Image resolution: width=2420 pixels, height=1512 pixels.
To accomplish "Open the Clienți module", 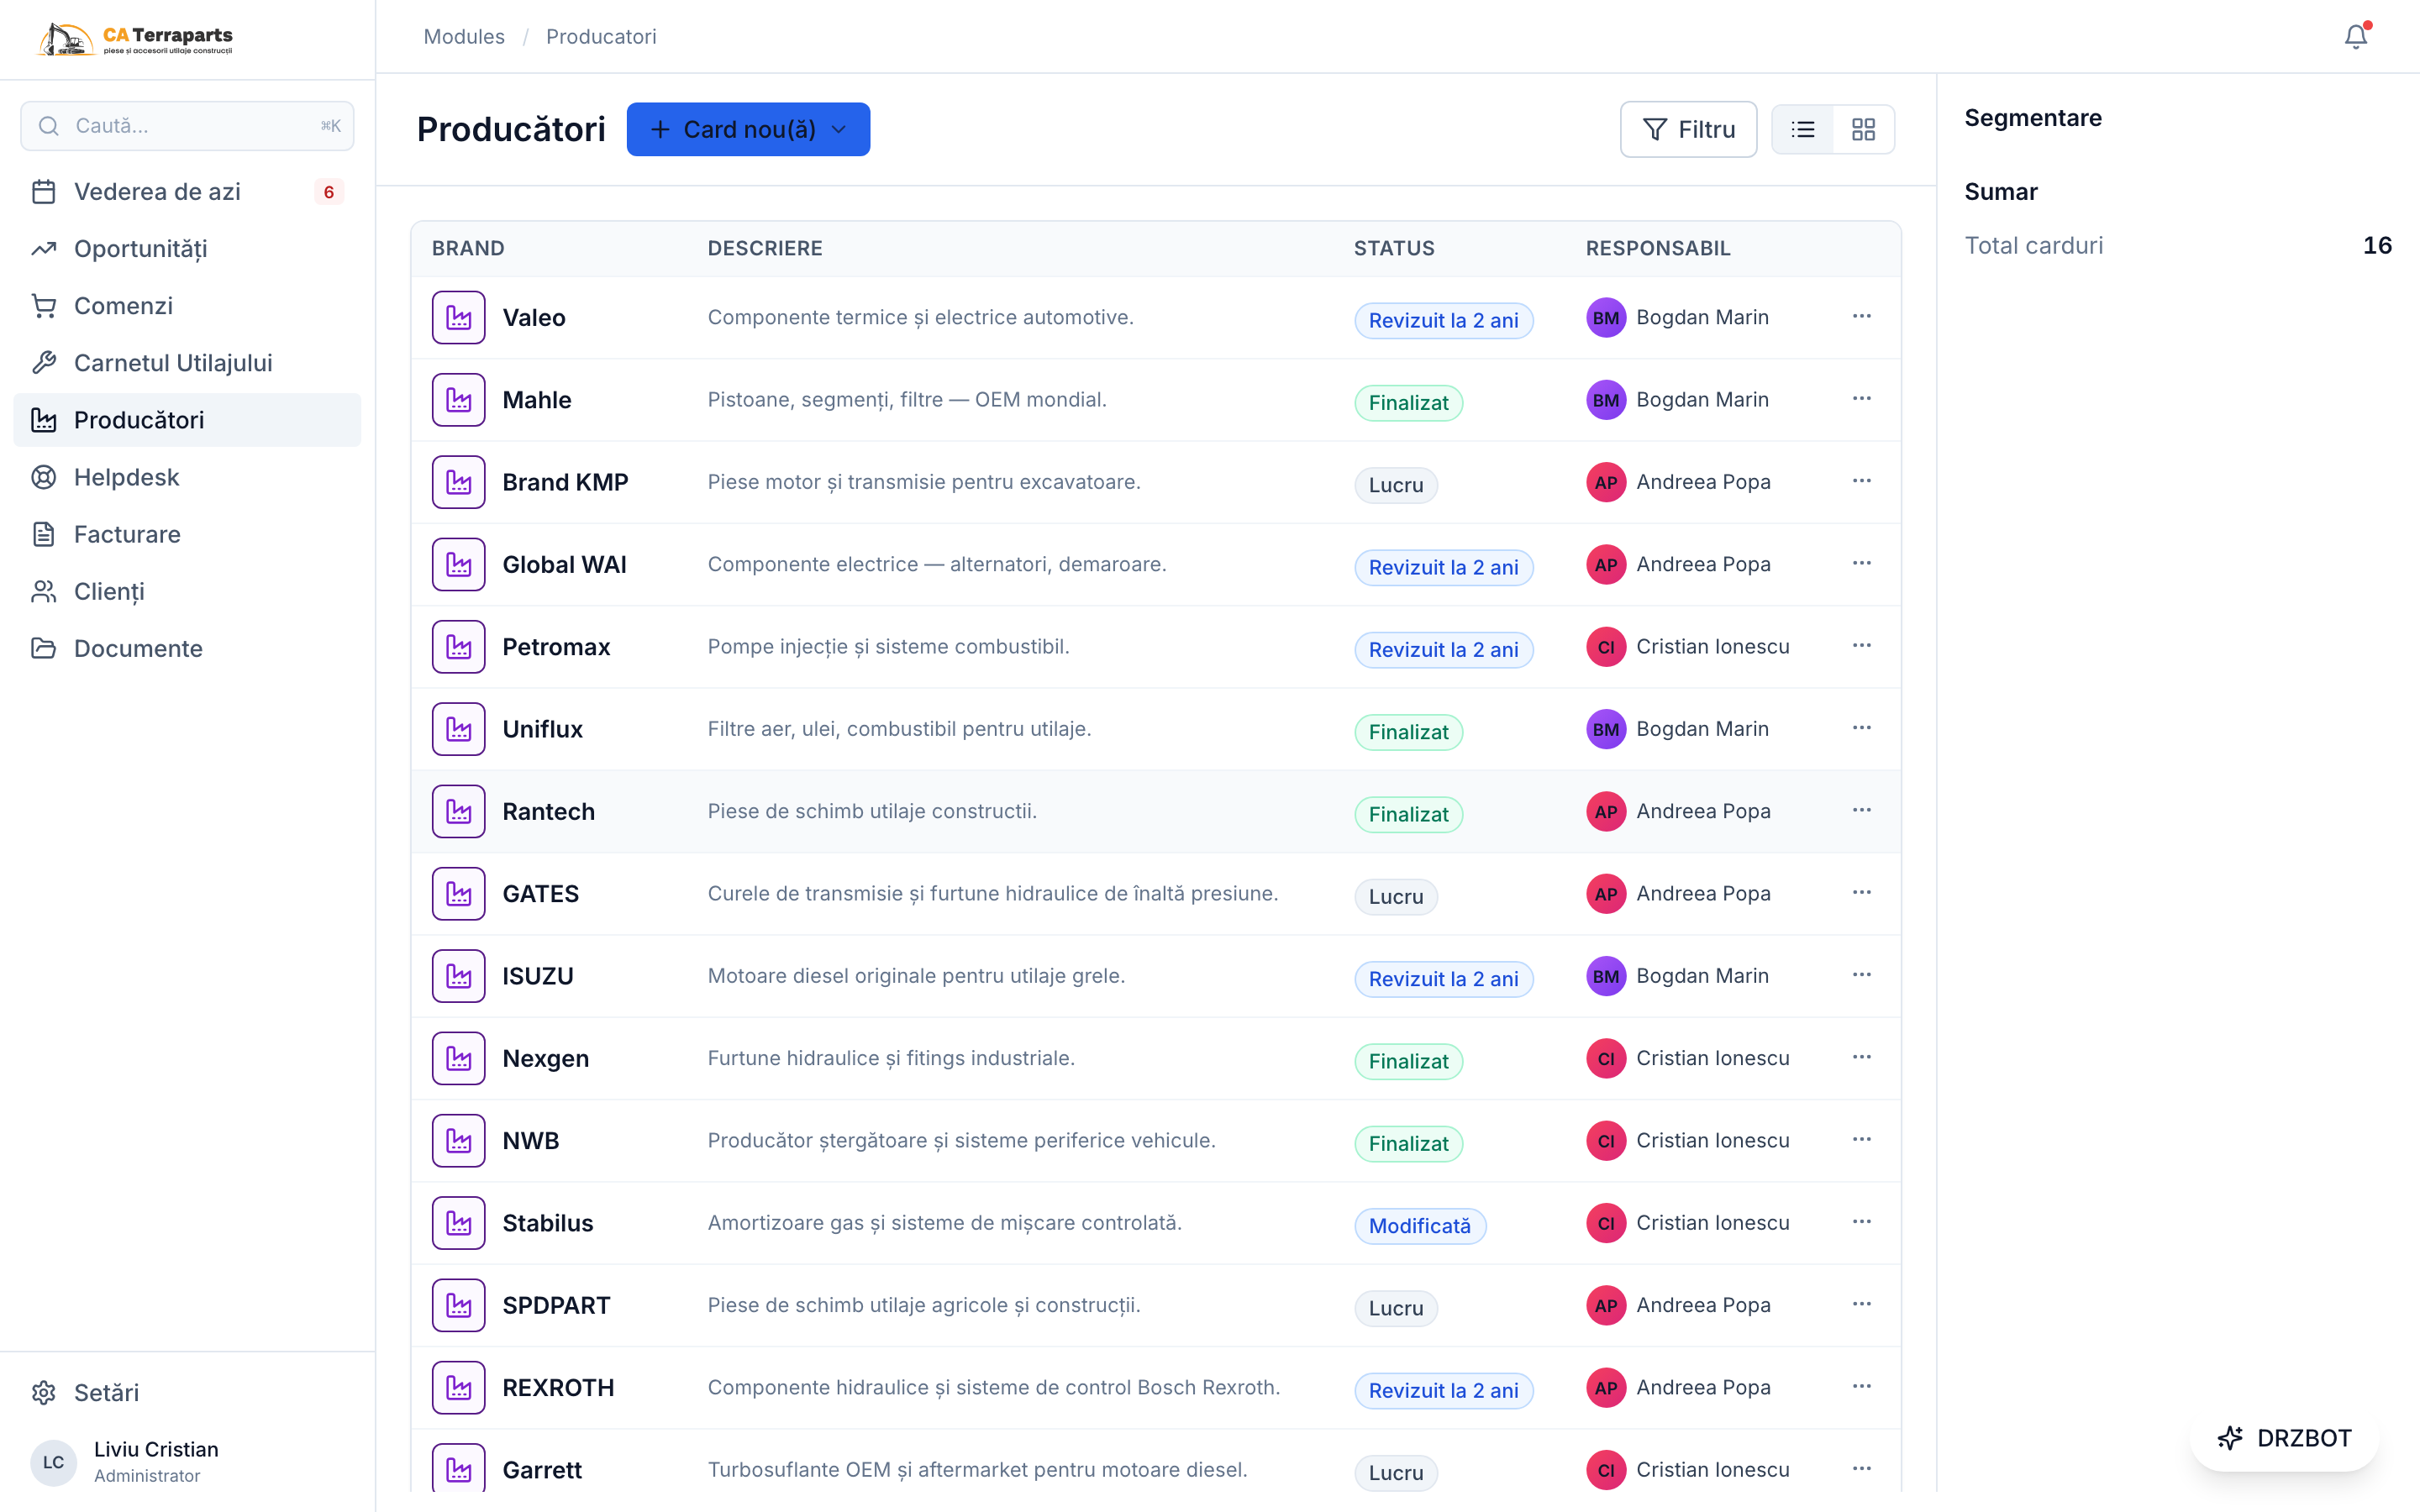I will pyautogui.click(x=187, y=591).
